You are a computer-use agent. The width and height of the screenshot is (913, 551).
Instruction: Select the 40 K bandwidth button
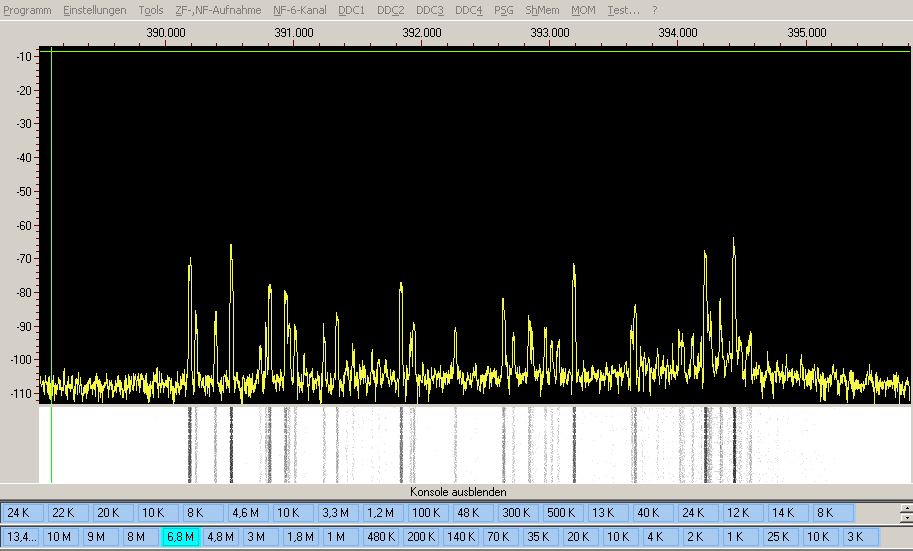point(655,513)
